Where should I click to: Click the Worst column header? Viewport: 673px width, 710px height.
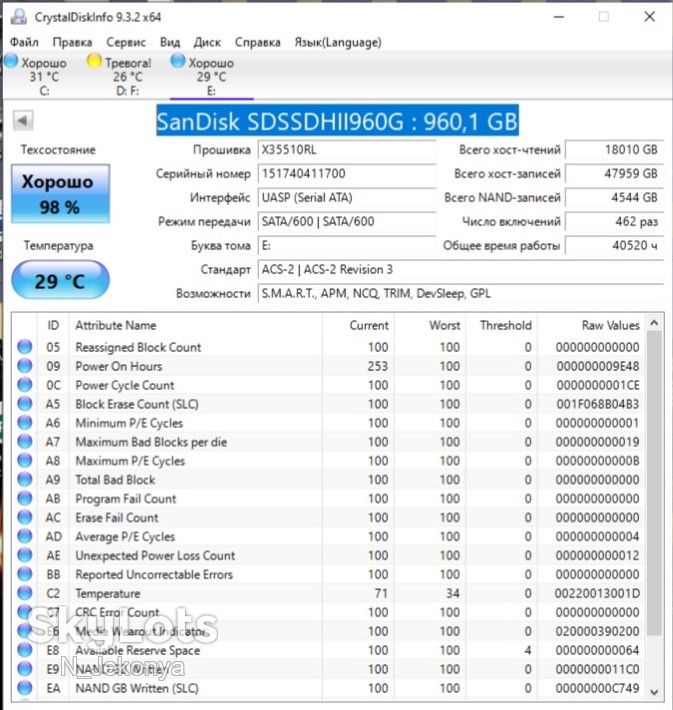coord(430,325)
